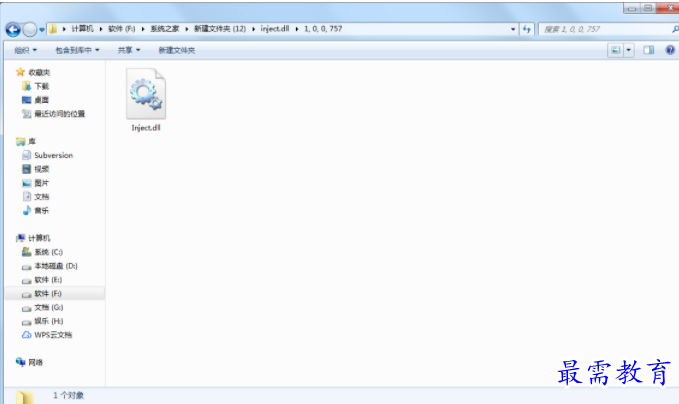The height and width of the screenshot is (404, 679).
Task: Open Help with the question mark icon
Action: click(670, 50)
